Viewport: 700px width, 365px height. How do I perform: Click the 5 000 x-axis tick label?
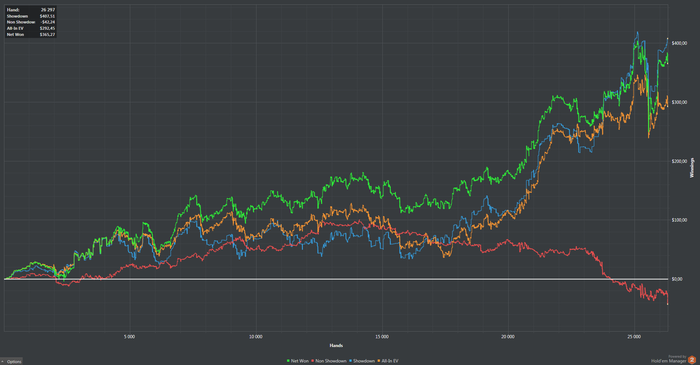point(129,336)
